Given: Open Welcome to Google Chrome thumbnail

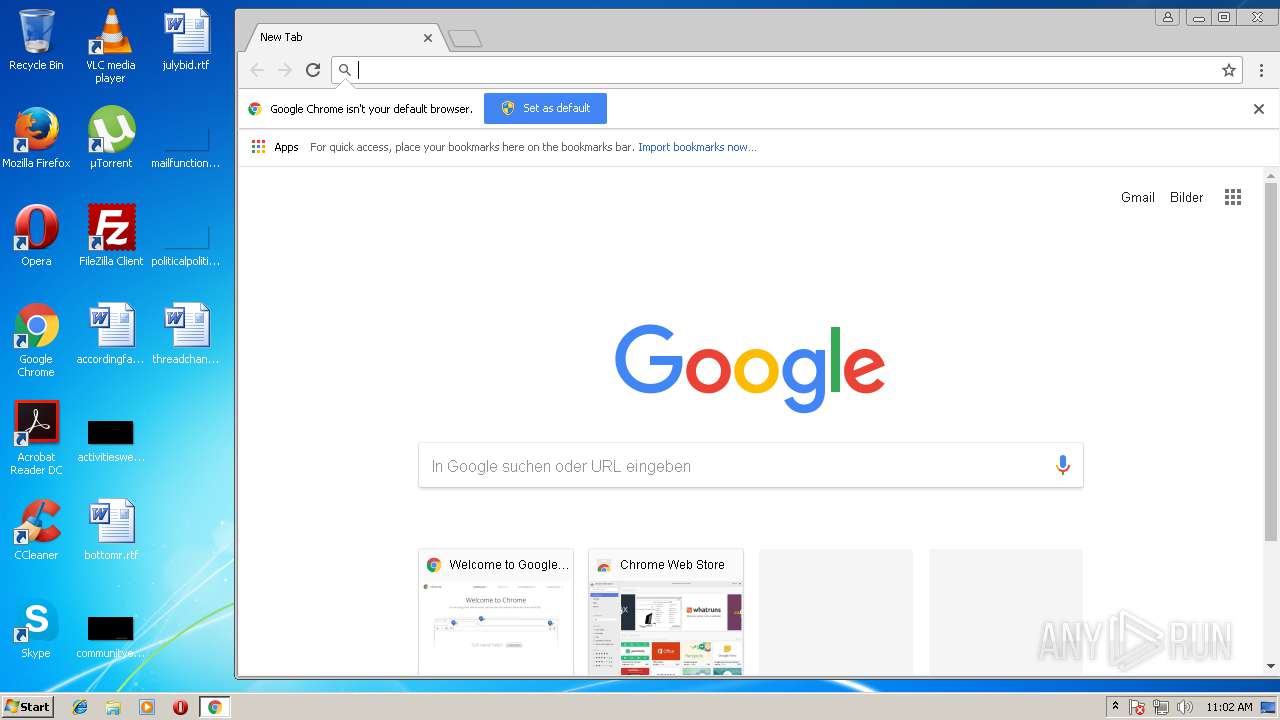Looking at the screenshot, I should [x=496, y=612].
